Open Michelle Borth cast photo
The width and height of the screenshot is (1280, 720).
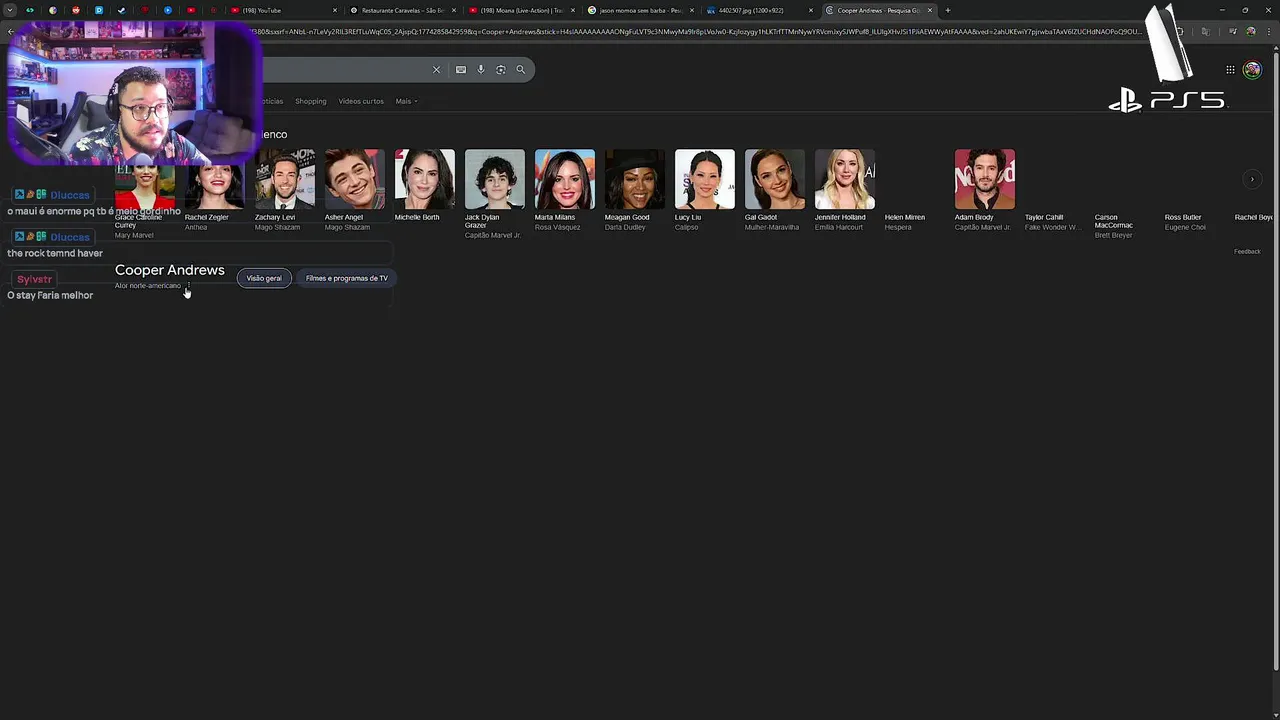pyautogui.click(x=425, y=179)
